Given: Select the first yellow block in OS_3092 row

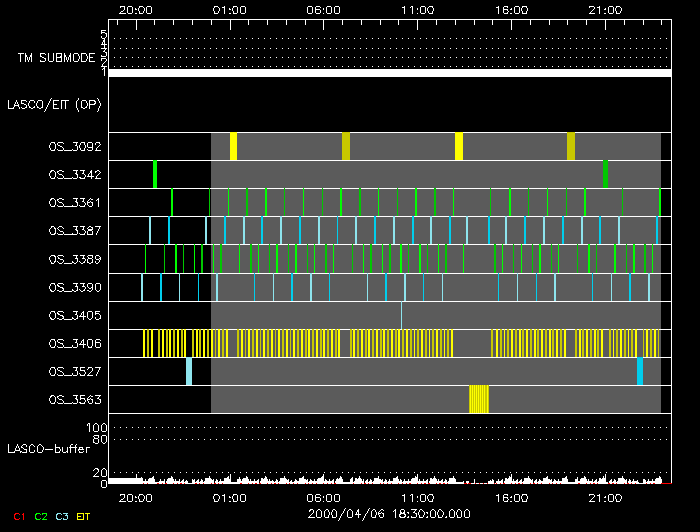Looking at the screenshot, I should [233, 146].
